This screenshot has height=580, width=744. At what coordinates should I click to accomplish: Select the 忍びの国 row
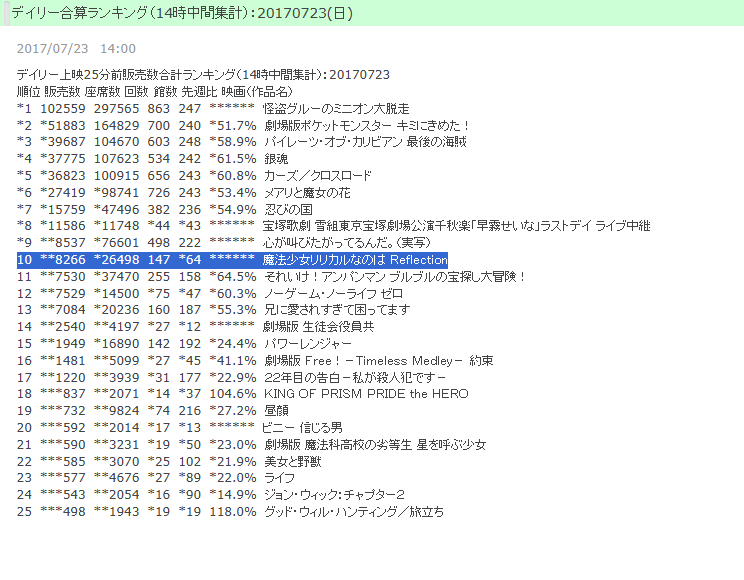click(165, 209)
